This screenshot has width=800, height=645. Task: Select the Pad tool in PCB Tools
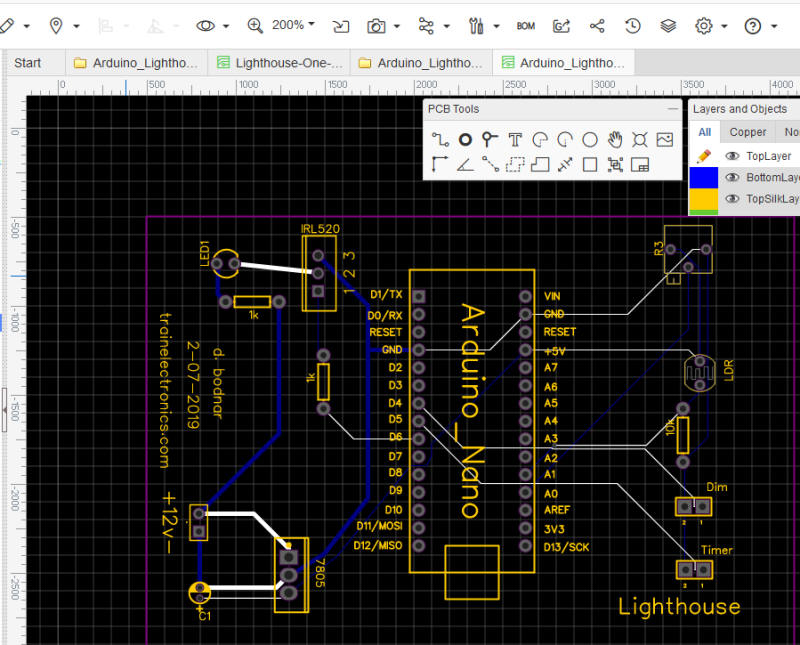pos(465,140)
